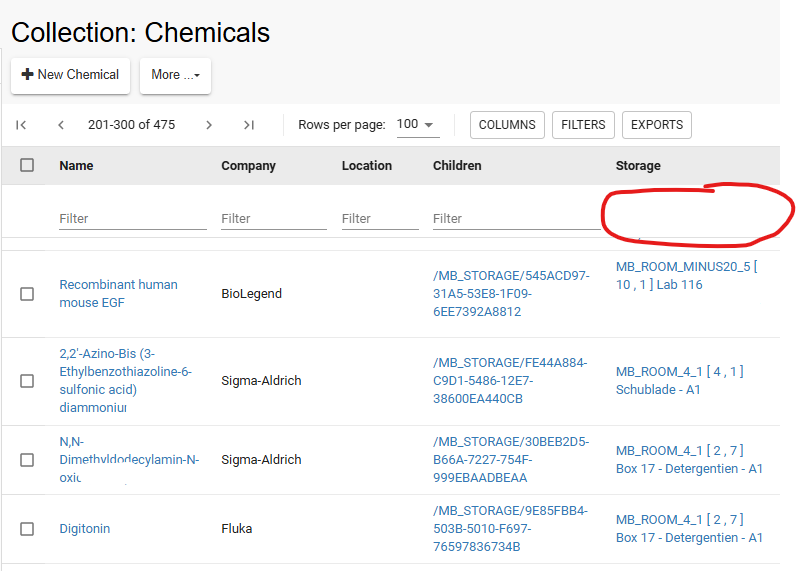Go to next page of chemicals
The height and width of the screenshot is (571, 797).
tap(209, 125)
